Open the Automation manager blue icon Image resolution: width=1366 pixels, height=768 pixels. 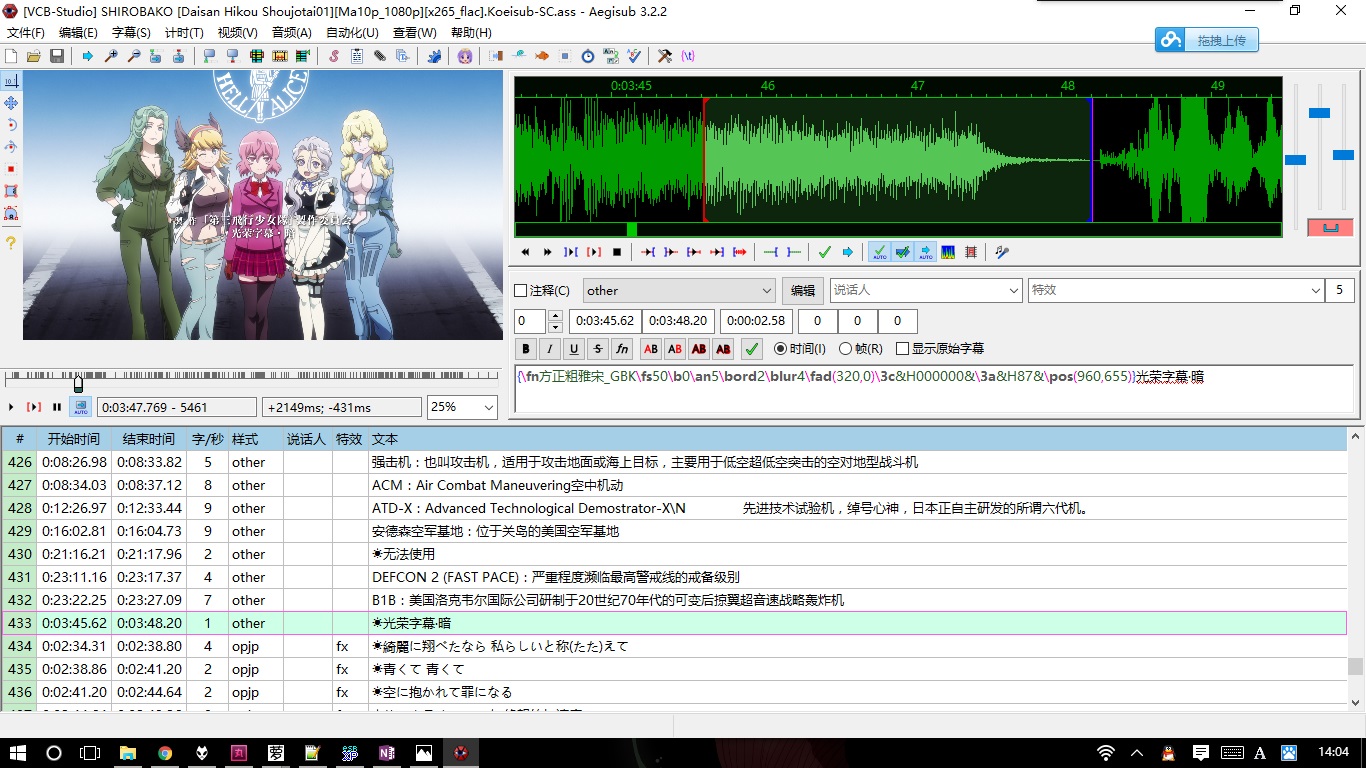click(x=434, y=56)
